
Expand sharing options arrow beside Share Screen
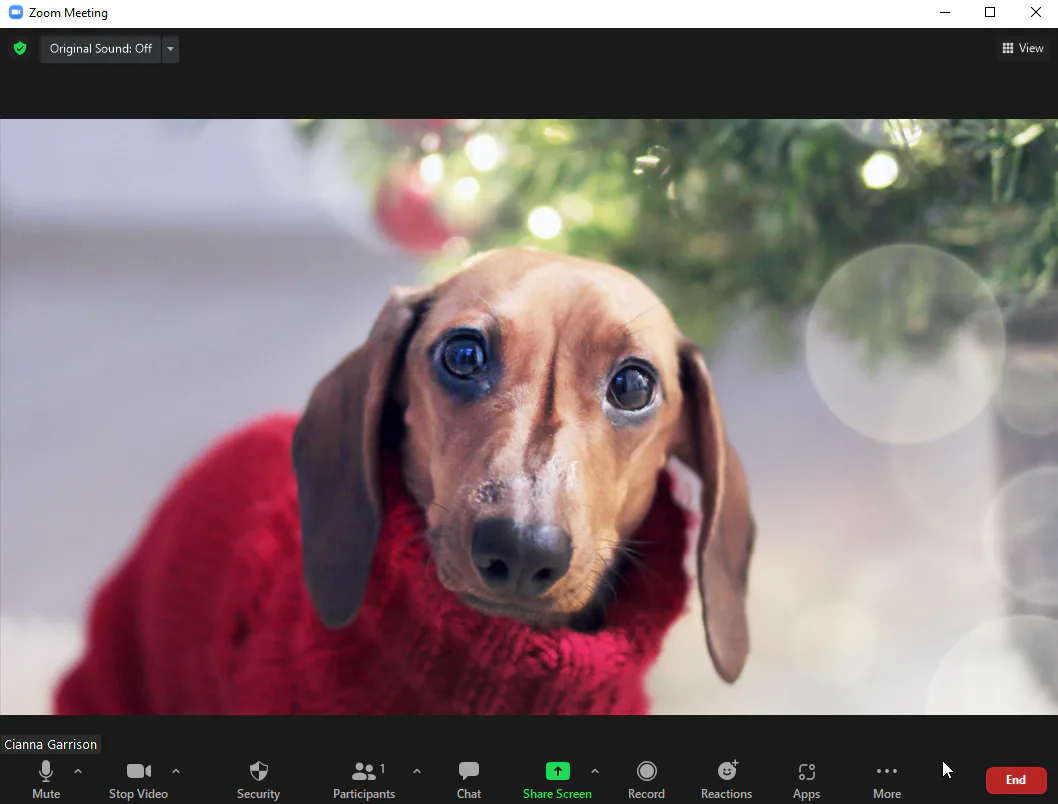click(594, 771)
